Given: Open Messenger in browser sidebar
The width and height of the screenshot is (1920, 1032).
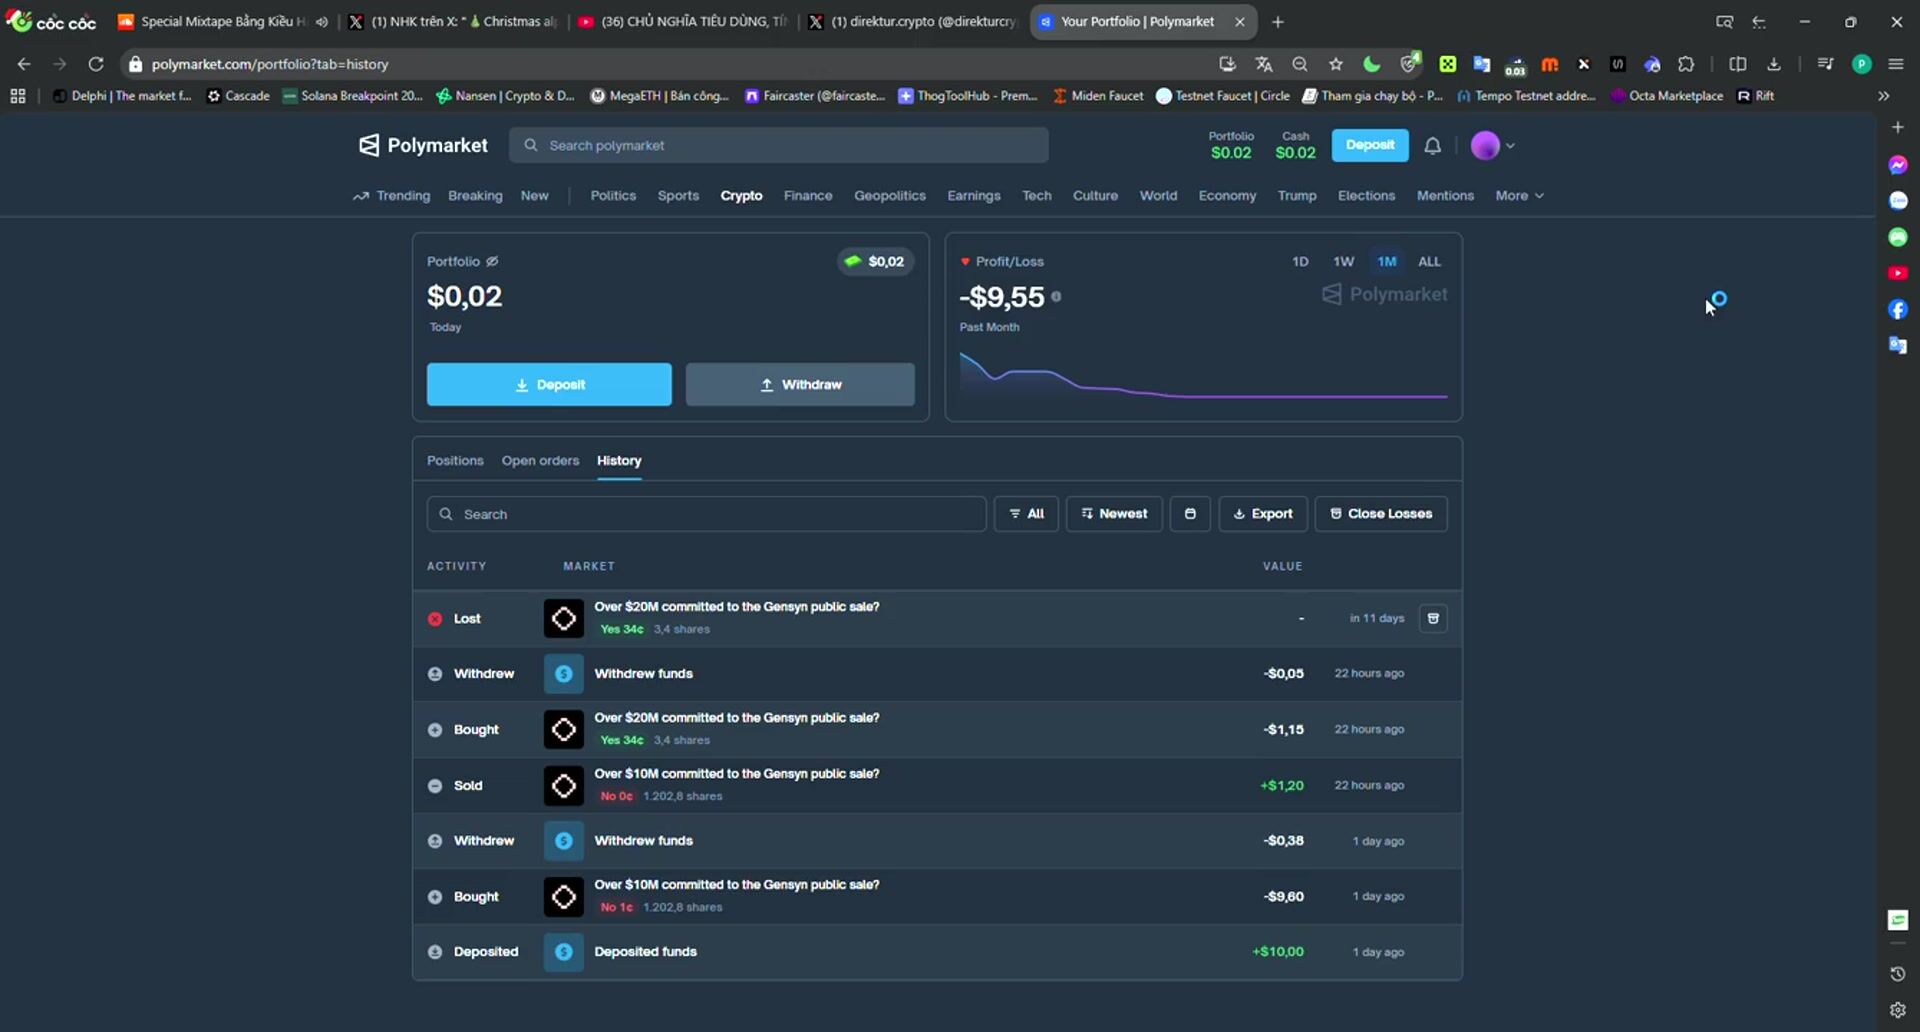Looking at the screenshot, I should 1898,165.
